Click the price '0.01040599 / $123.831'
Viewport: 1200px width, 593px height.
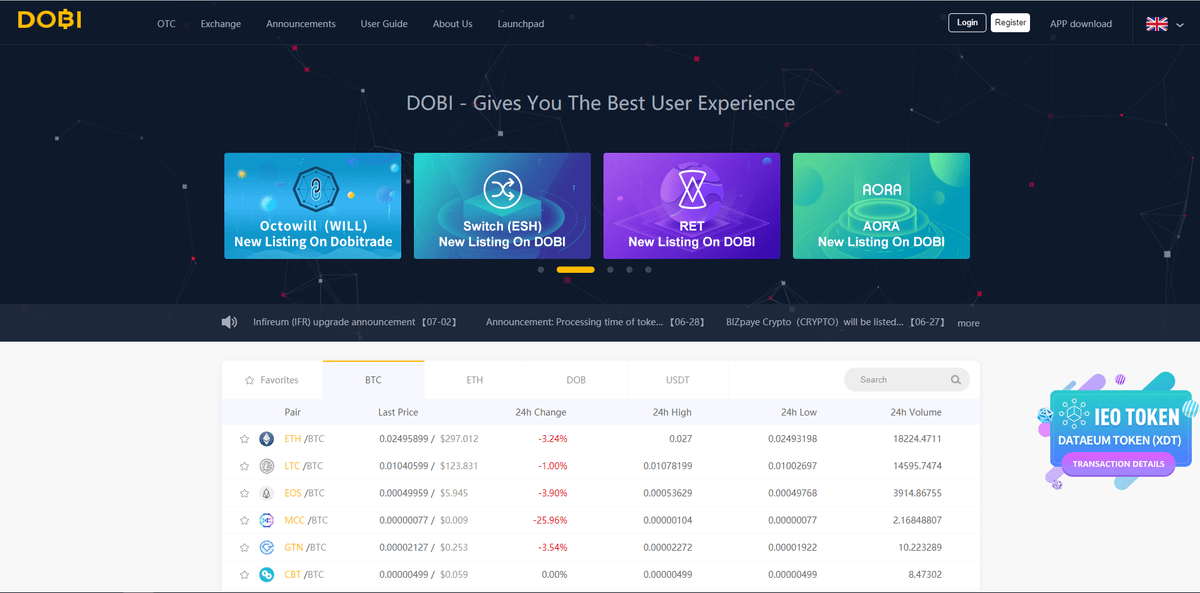coord(428,466)
